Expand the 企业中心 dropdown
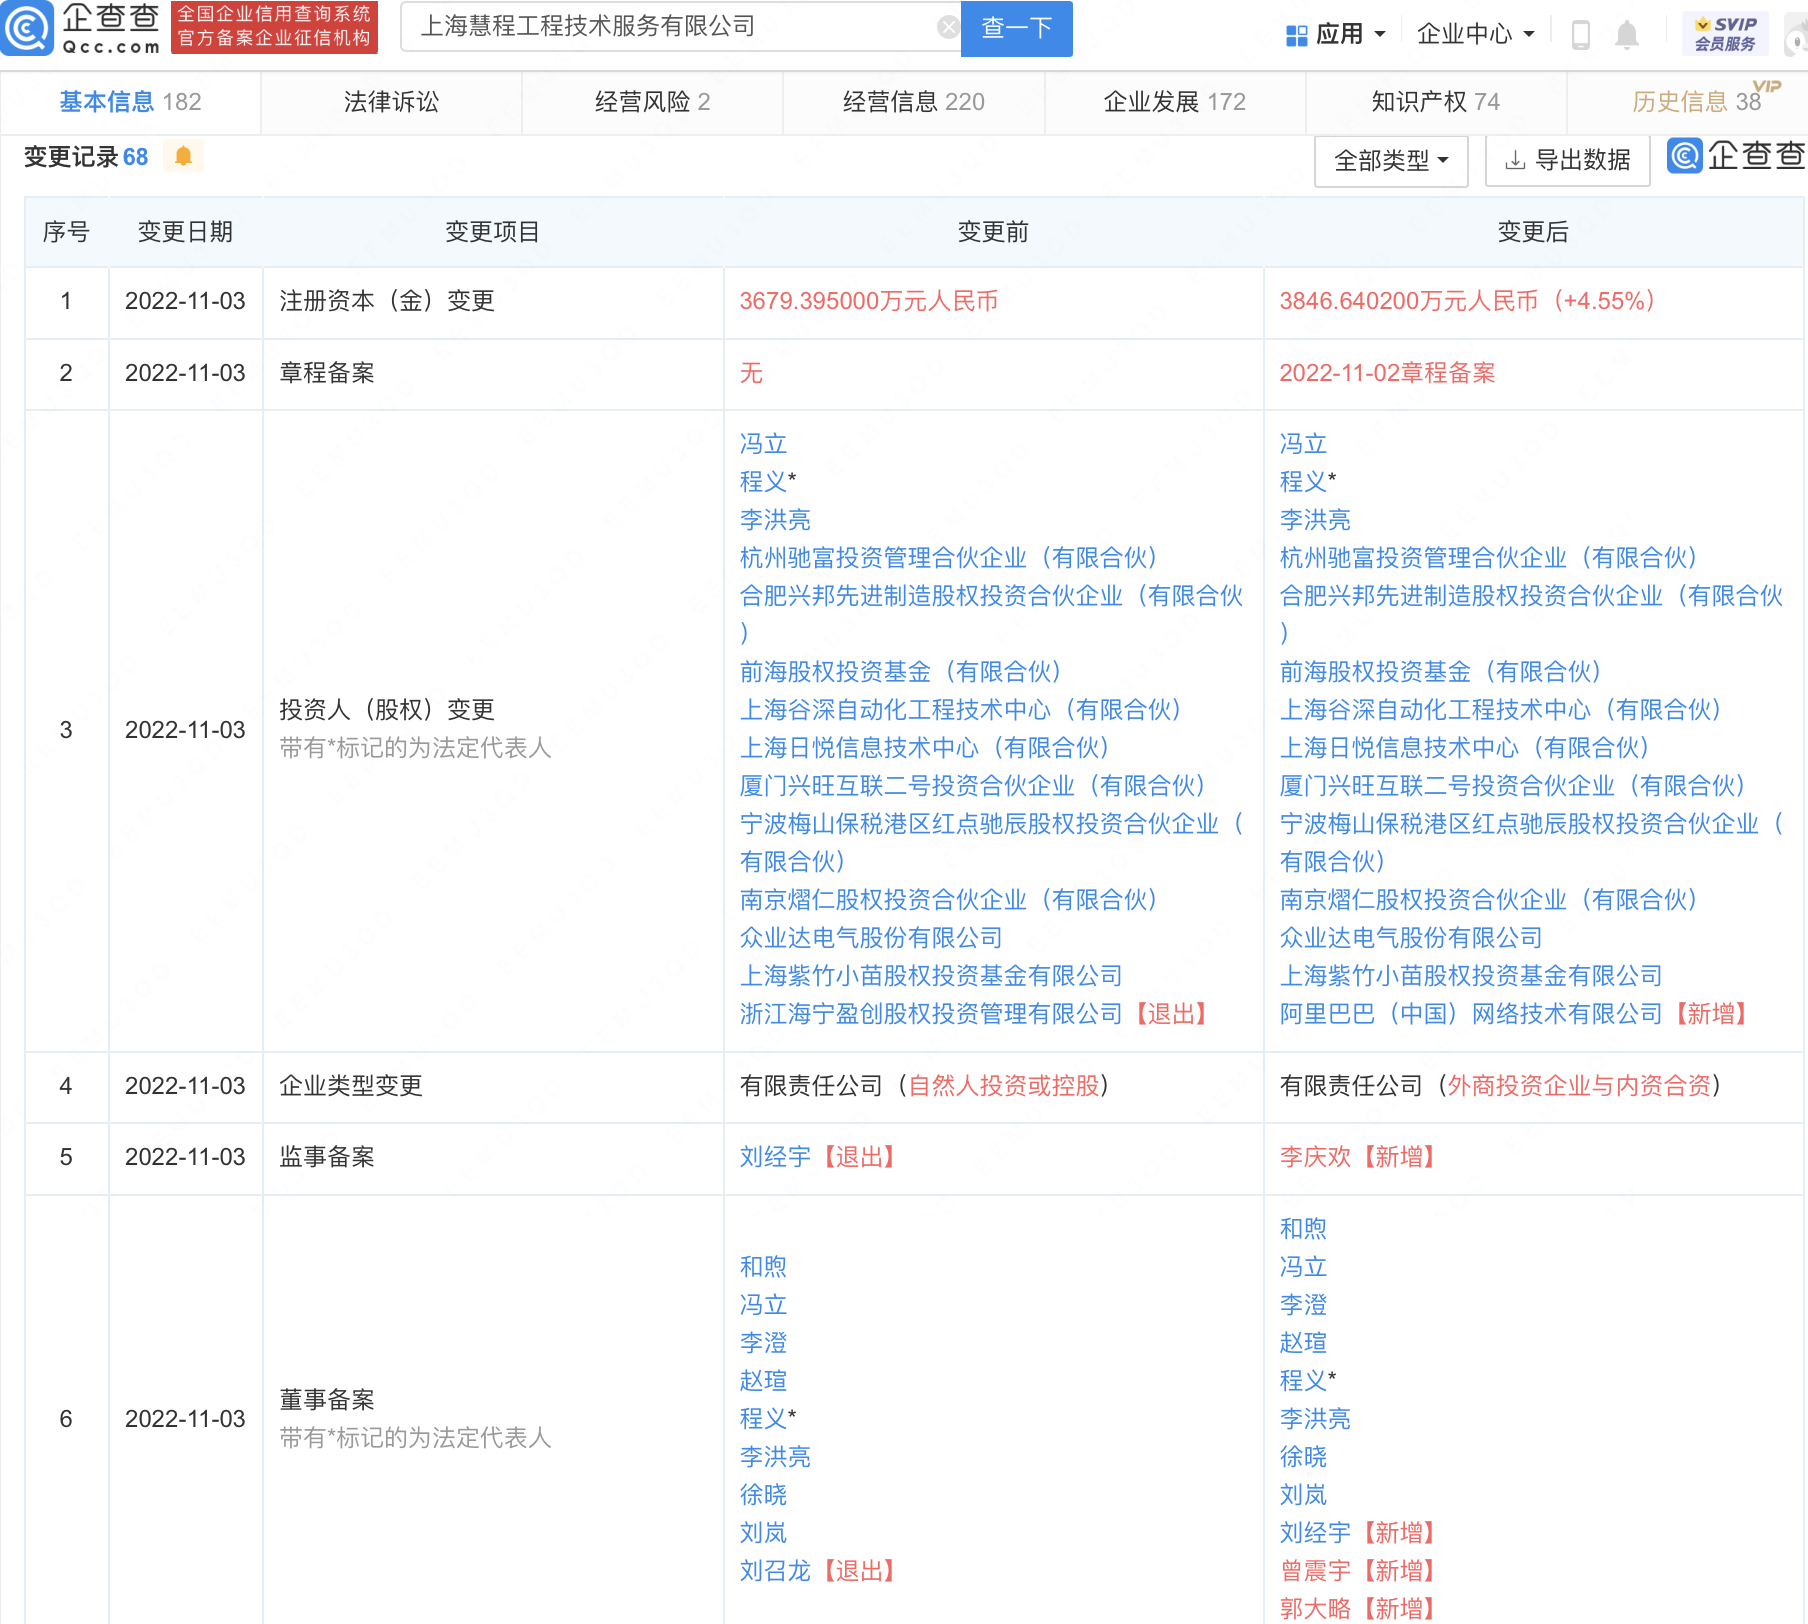This screenshot has height=1624, width=1808. pyautogui.click(x=1475, y=35)
